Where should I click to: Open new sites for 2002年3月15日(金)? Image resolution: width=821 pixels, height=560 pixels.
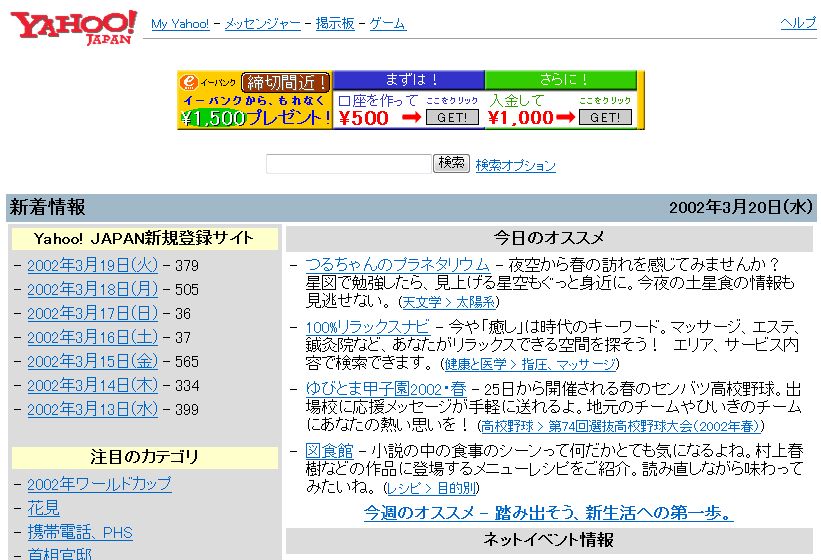[x=92, y=362]
